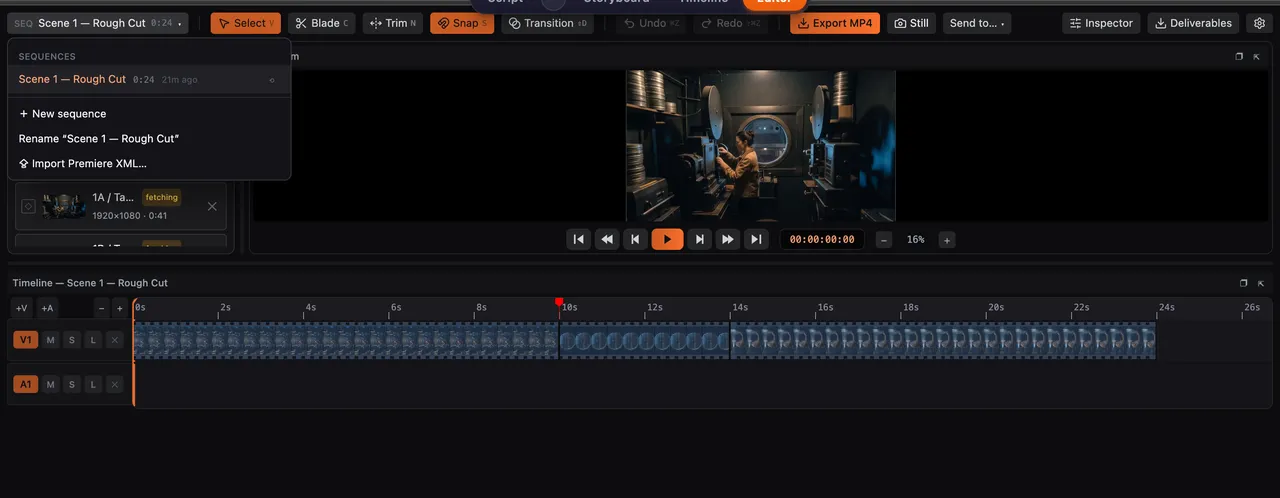Select the Blade tool with scissors icon
Image resolution: width=1280 pixels, height=498 pixels.
322,23
